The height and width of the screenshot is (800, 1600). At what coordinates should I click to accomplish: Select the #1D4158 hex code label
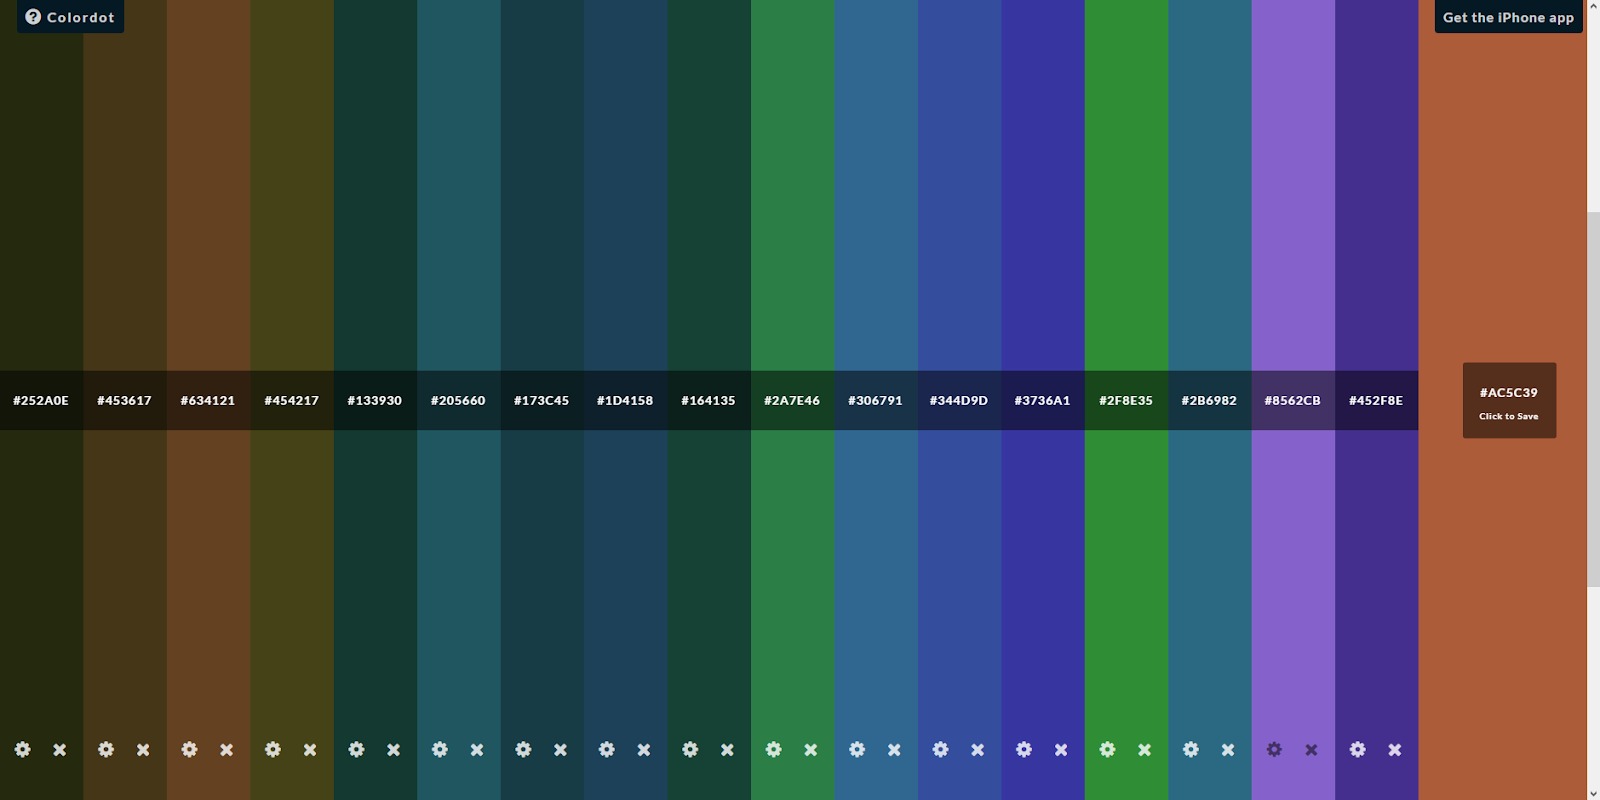tap(625, 400)
